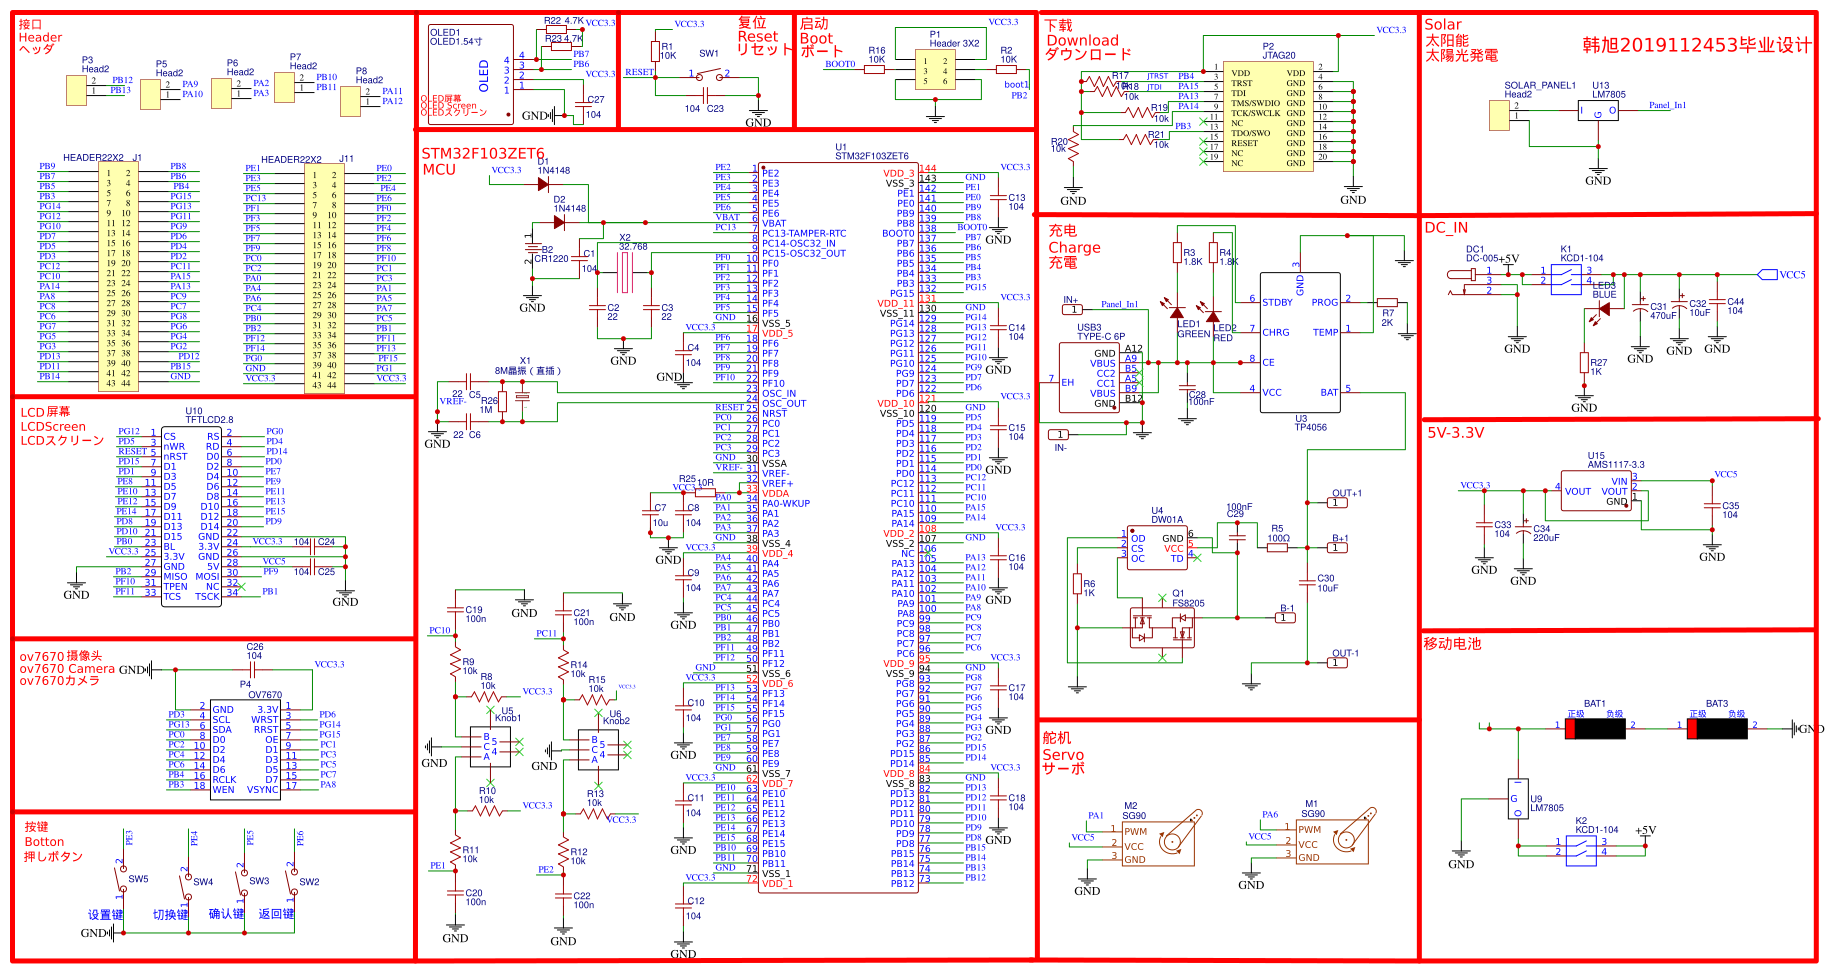Click the BAT3 battery symbol
Screen dimensions: 1836x971
1716,729
